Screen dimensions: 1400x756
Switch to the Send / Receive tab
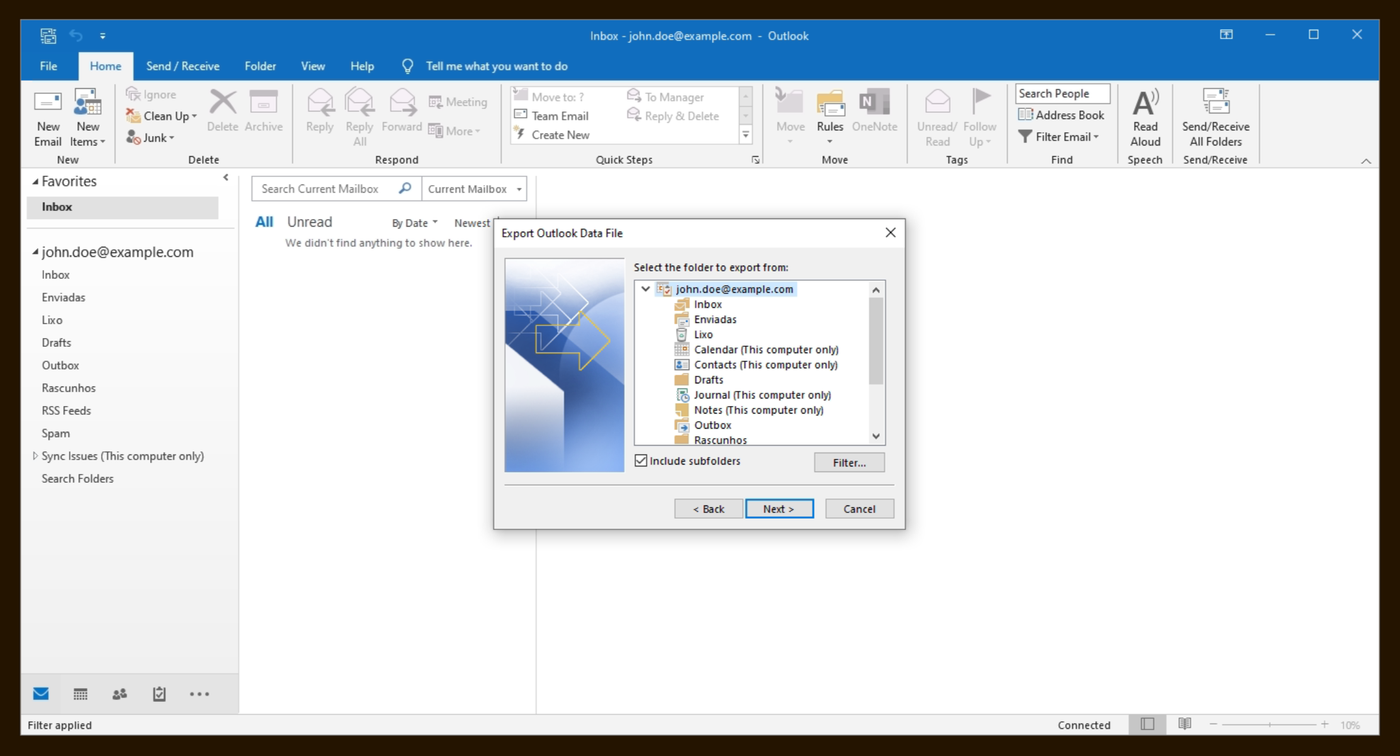pyautogui.click(x=183, y=66)
